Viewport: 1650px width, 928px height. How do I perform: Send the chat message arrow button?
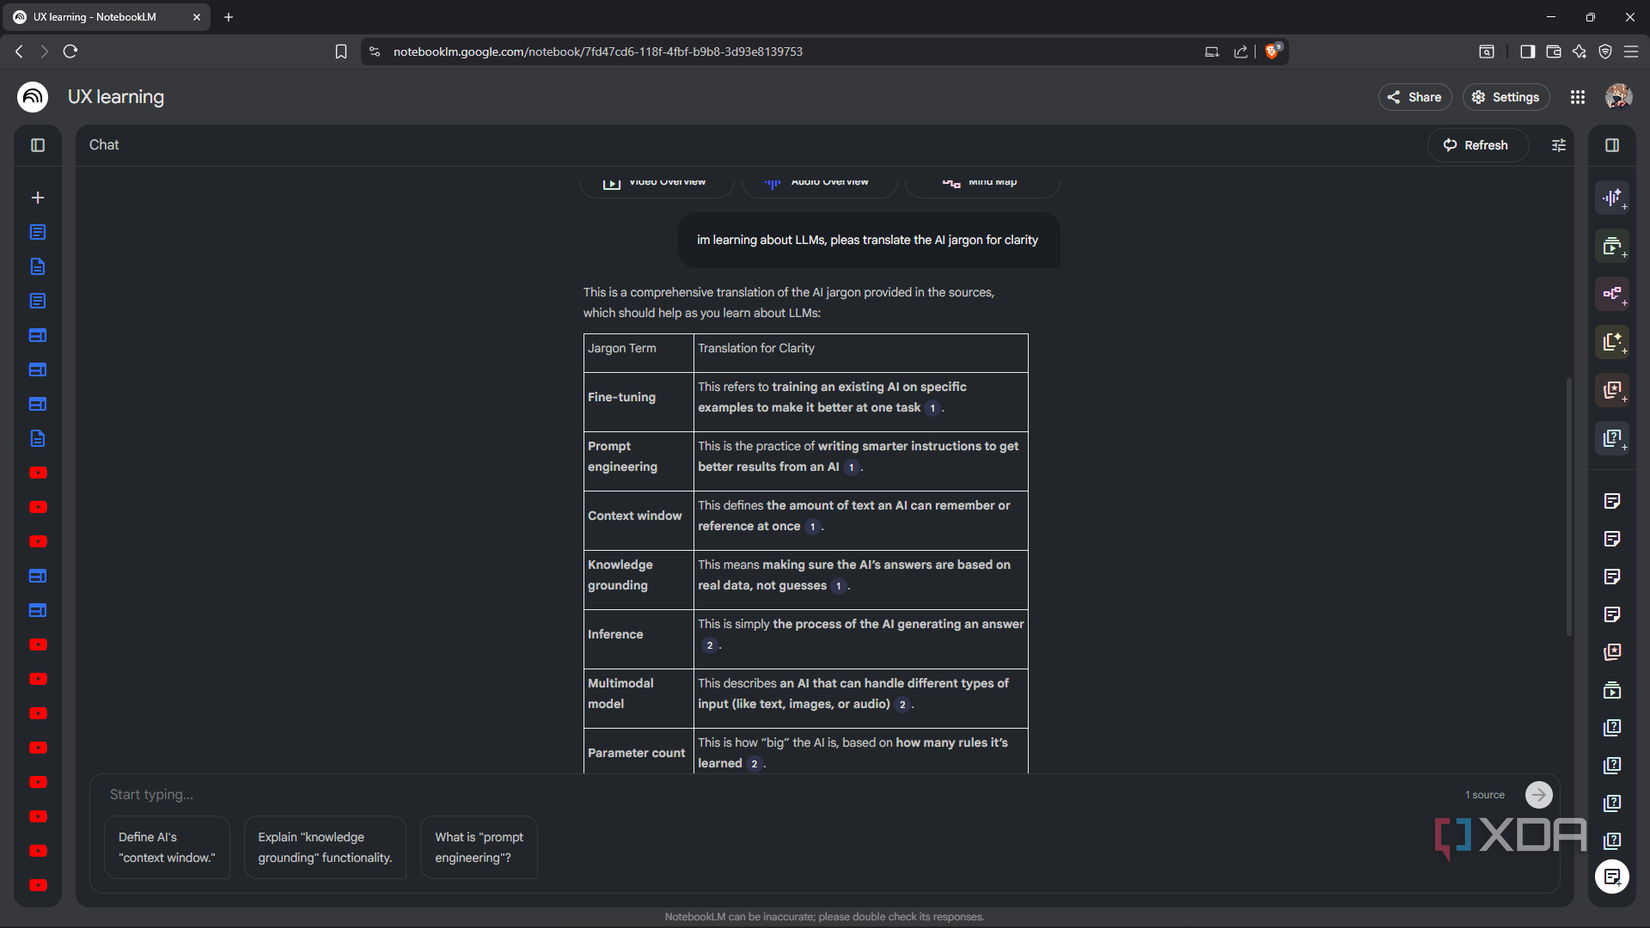pos(1539,795)
